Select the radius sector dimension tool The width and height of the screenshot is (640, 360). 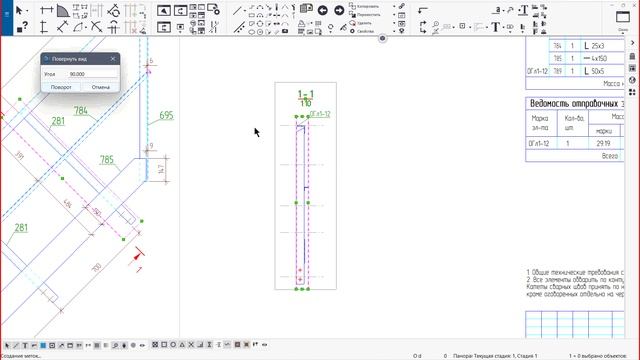click(62, 11)
